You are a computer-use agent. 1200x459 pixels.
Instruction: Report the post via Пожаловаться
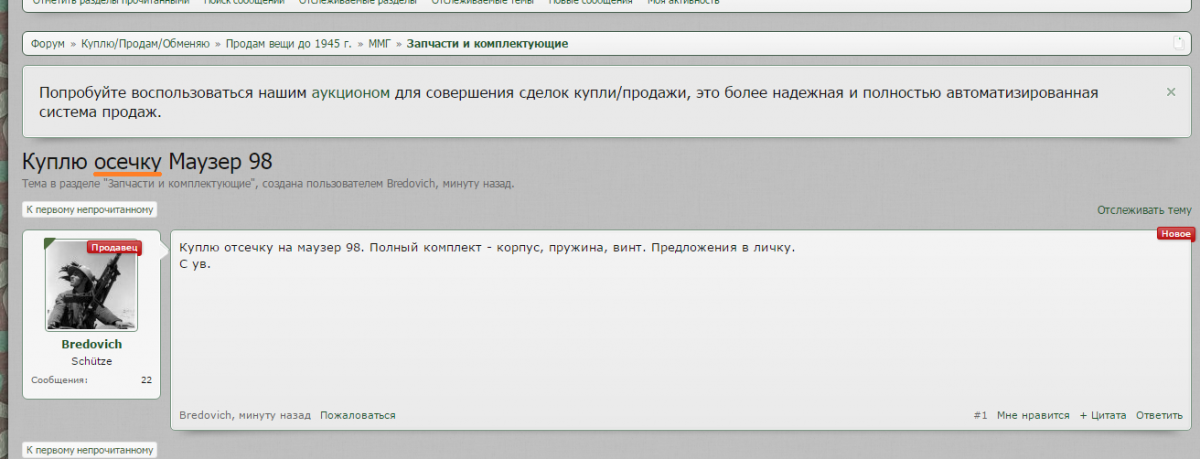tap(358, 415)
